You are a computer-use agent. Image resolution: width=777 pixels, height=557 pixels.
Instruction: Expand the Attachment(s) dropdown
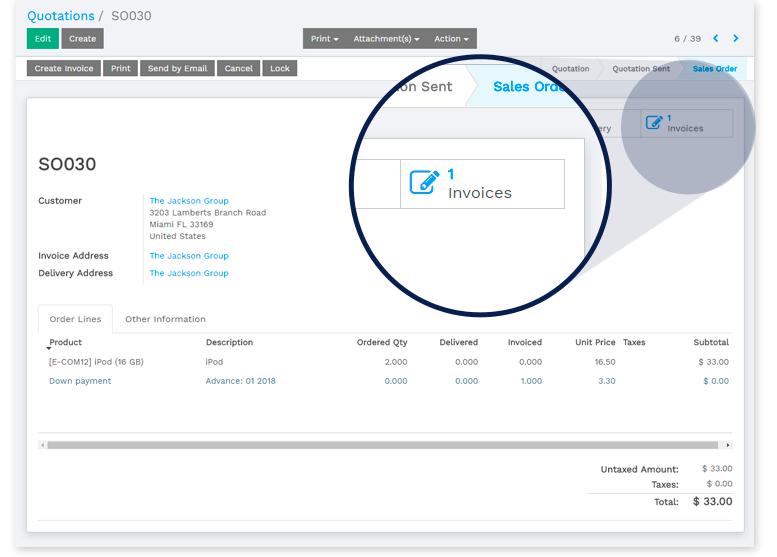[x=386, y=39]
